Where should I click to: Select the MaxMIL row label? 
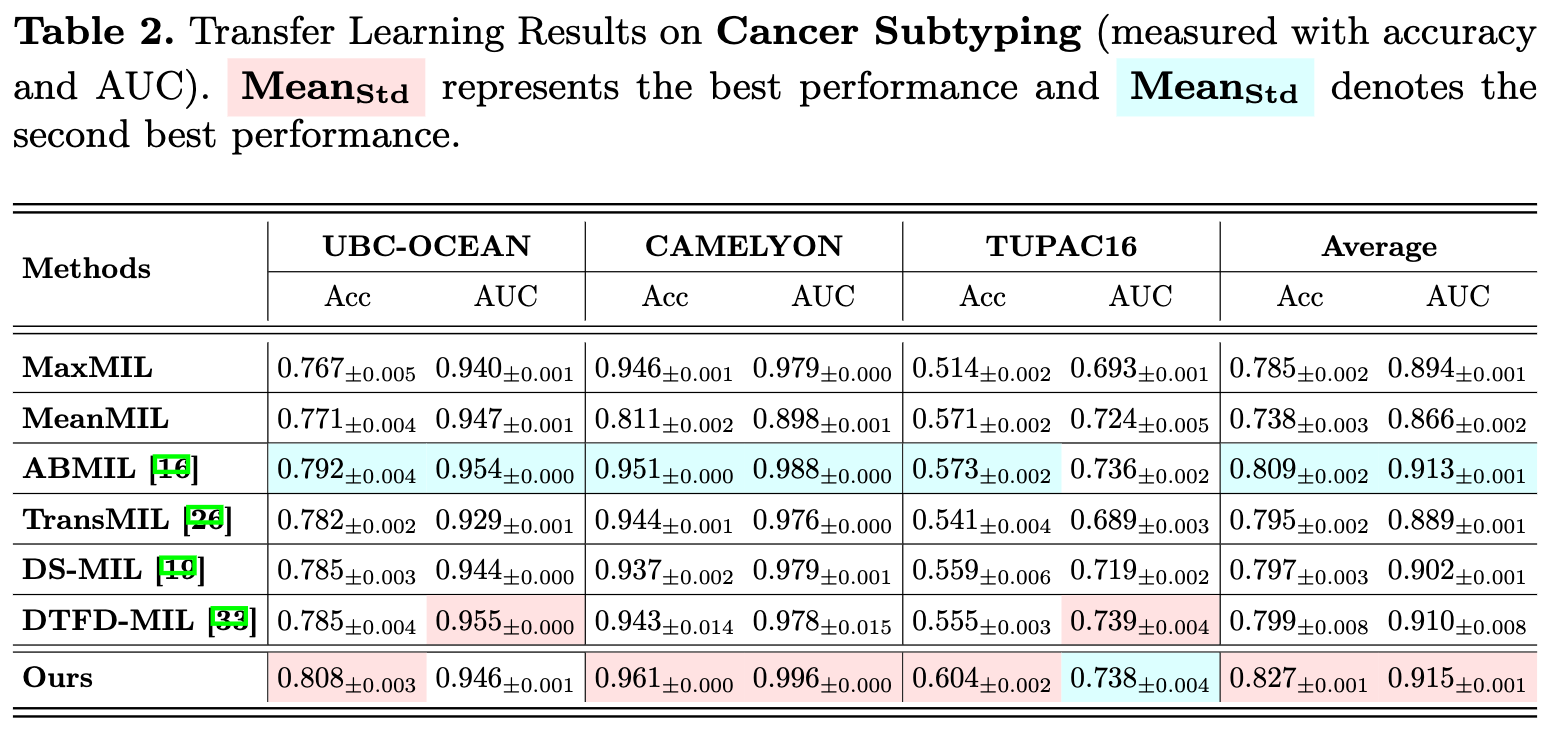click(x=88, y=367)
